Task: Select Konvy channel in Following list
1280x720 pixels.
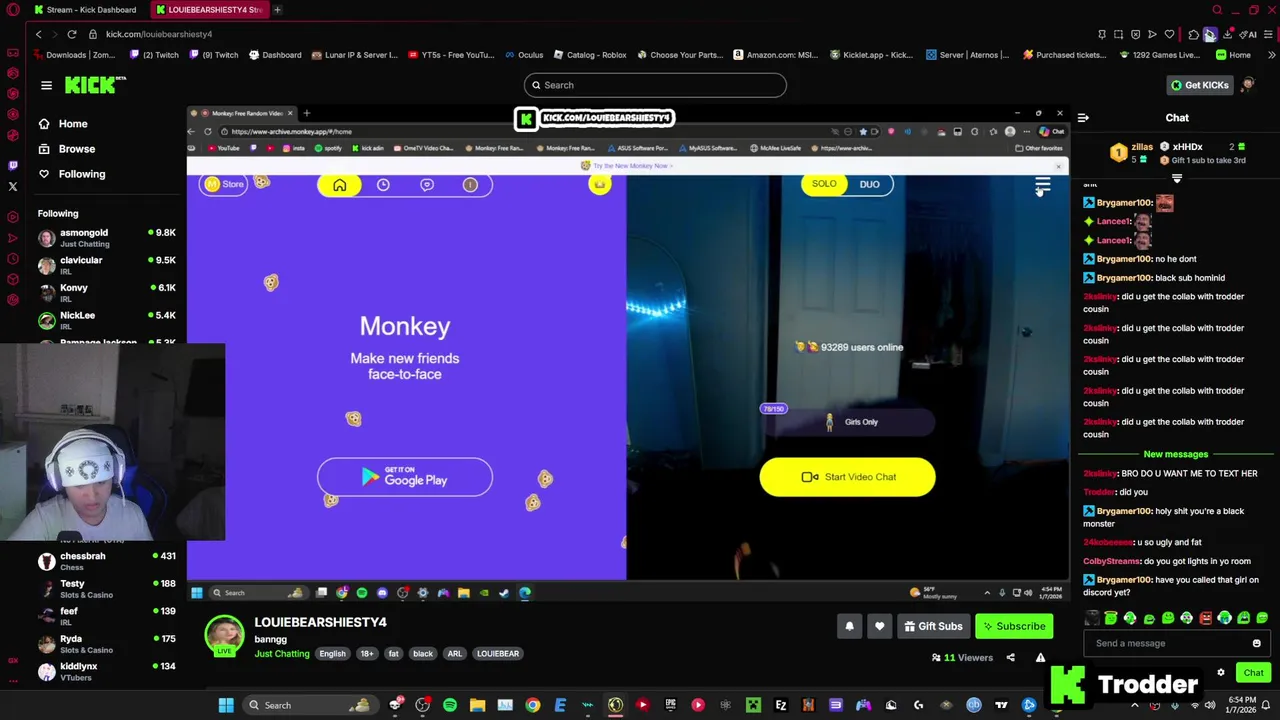Action: pos(106,293)
